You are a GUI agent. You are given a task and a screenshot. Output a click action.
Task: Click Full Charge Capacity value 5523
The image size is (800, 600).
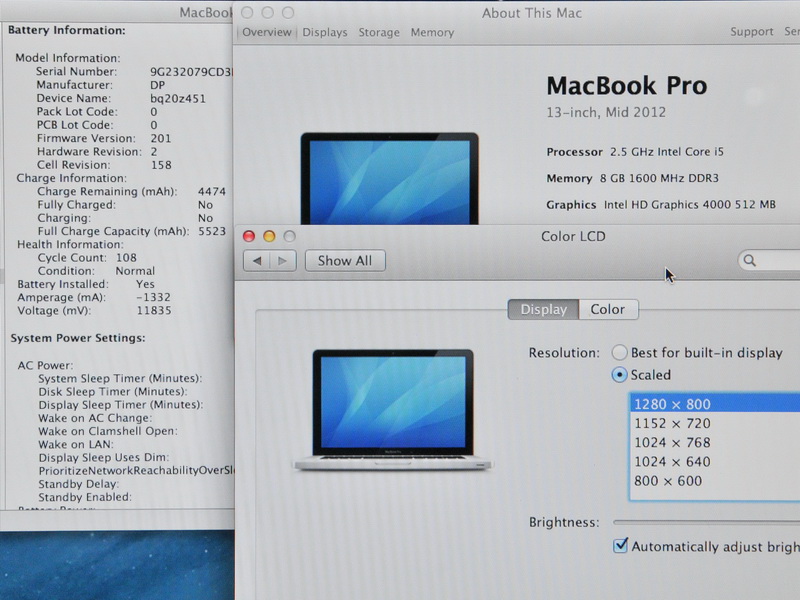(212, 231)
